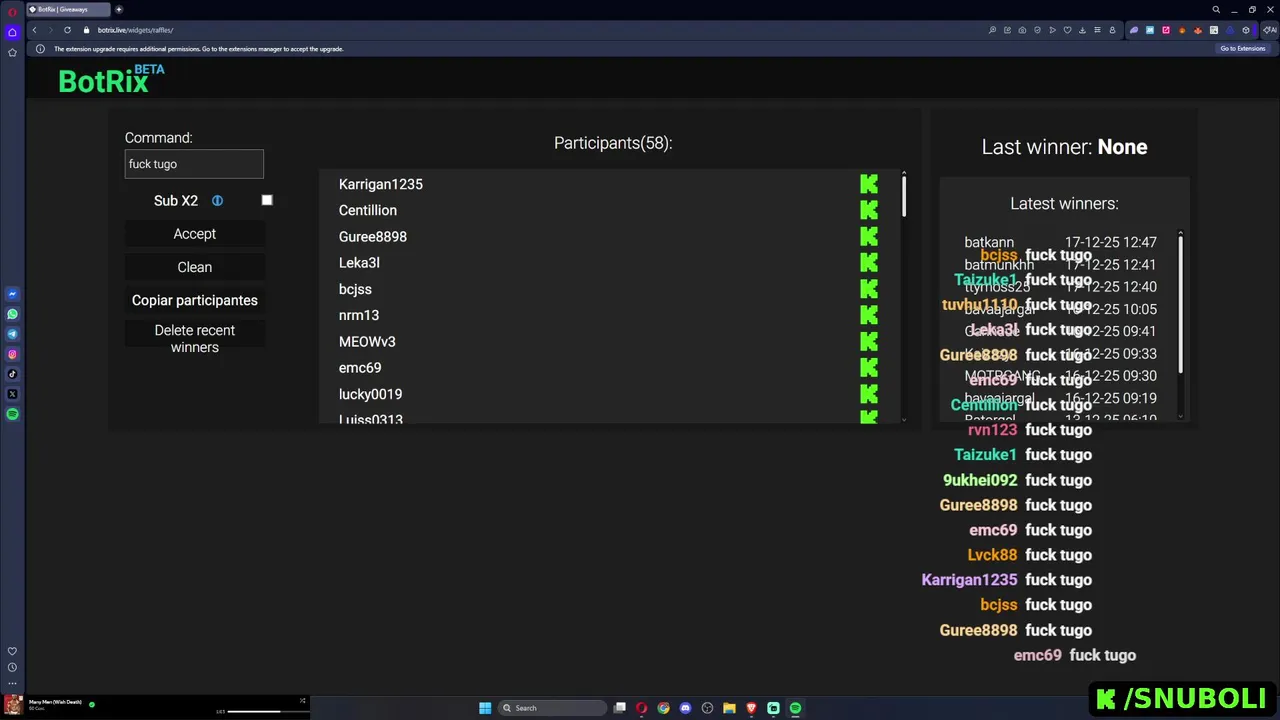
Task: Click the Sub X2 info icon
Action: point(217,201)
